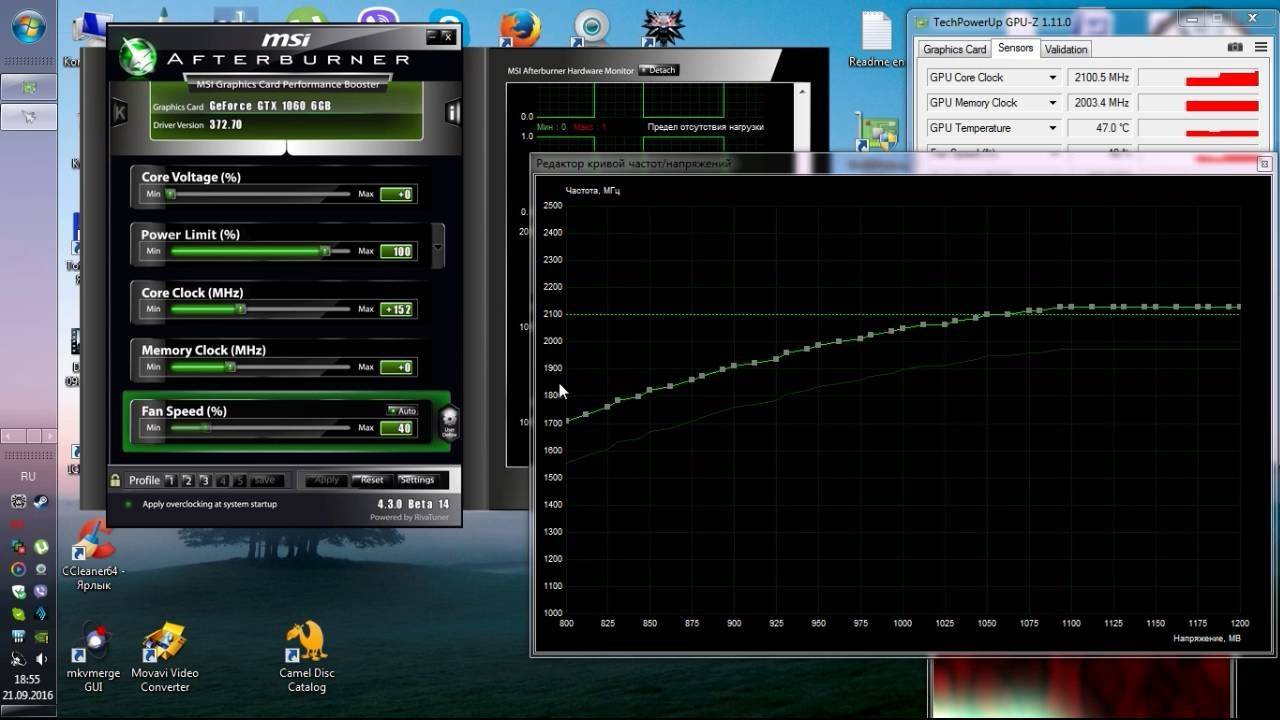Open the Validation tab in GPU-Z
The height and width of the screenshot is (720, 1280).
pos(1066,49)
